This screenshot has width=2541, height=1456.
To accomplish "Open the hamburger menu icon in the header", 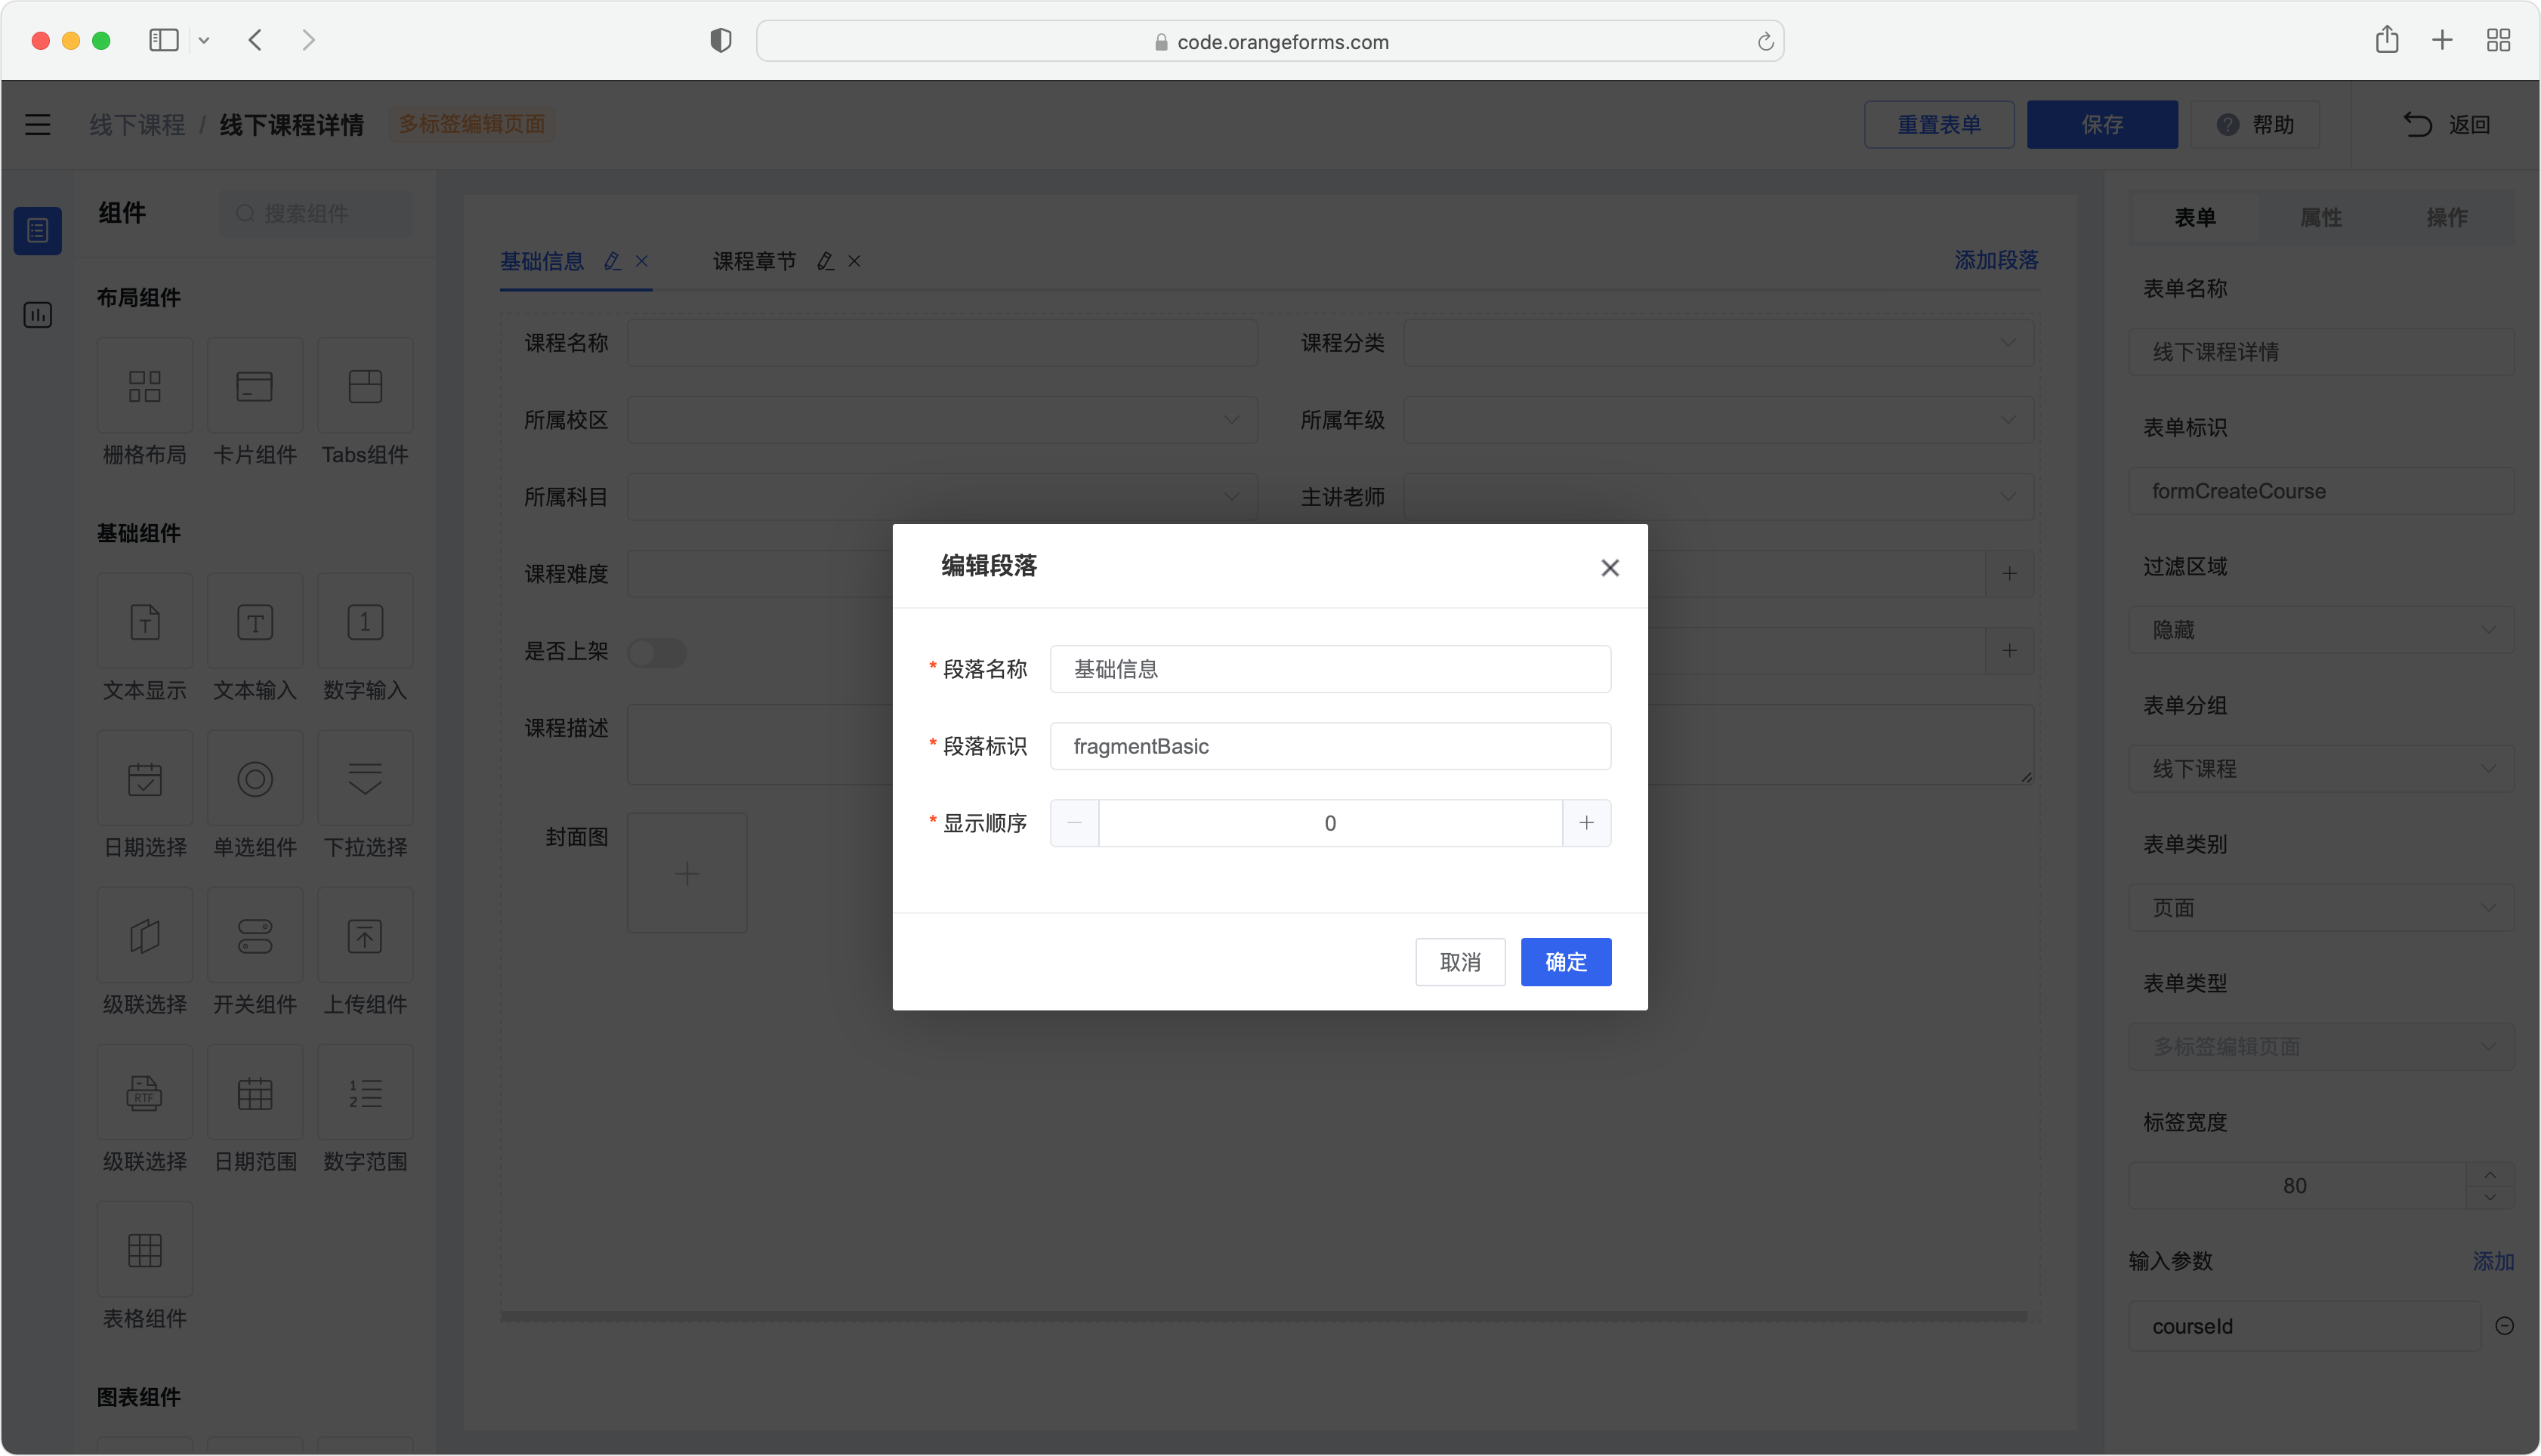I will tap(37, 125).
